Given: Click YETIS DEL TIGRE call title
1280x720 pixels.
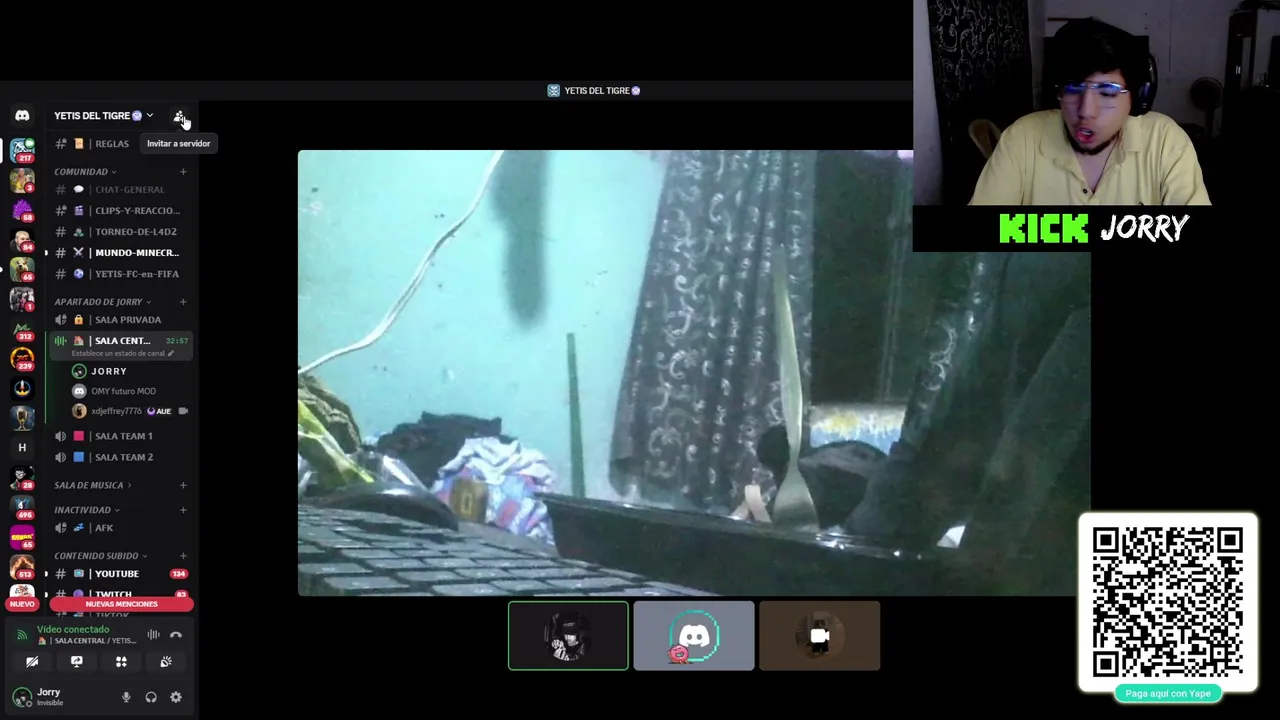Looking at the screenshot, I should (594, 91).
